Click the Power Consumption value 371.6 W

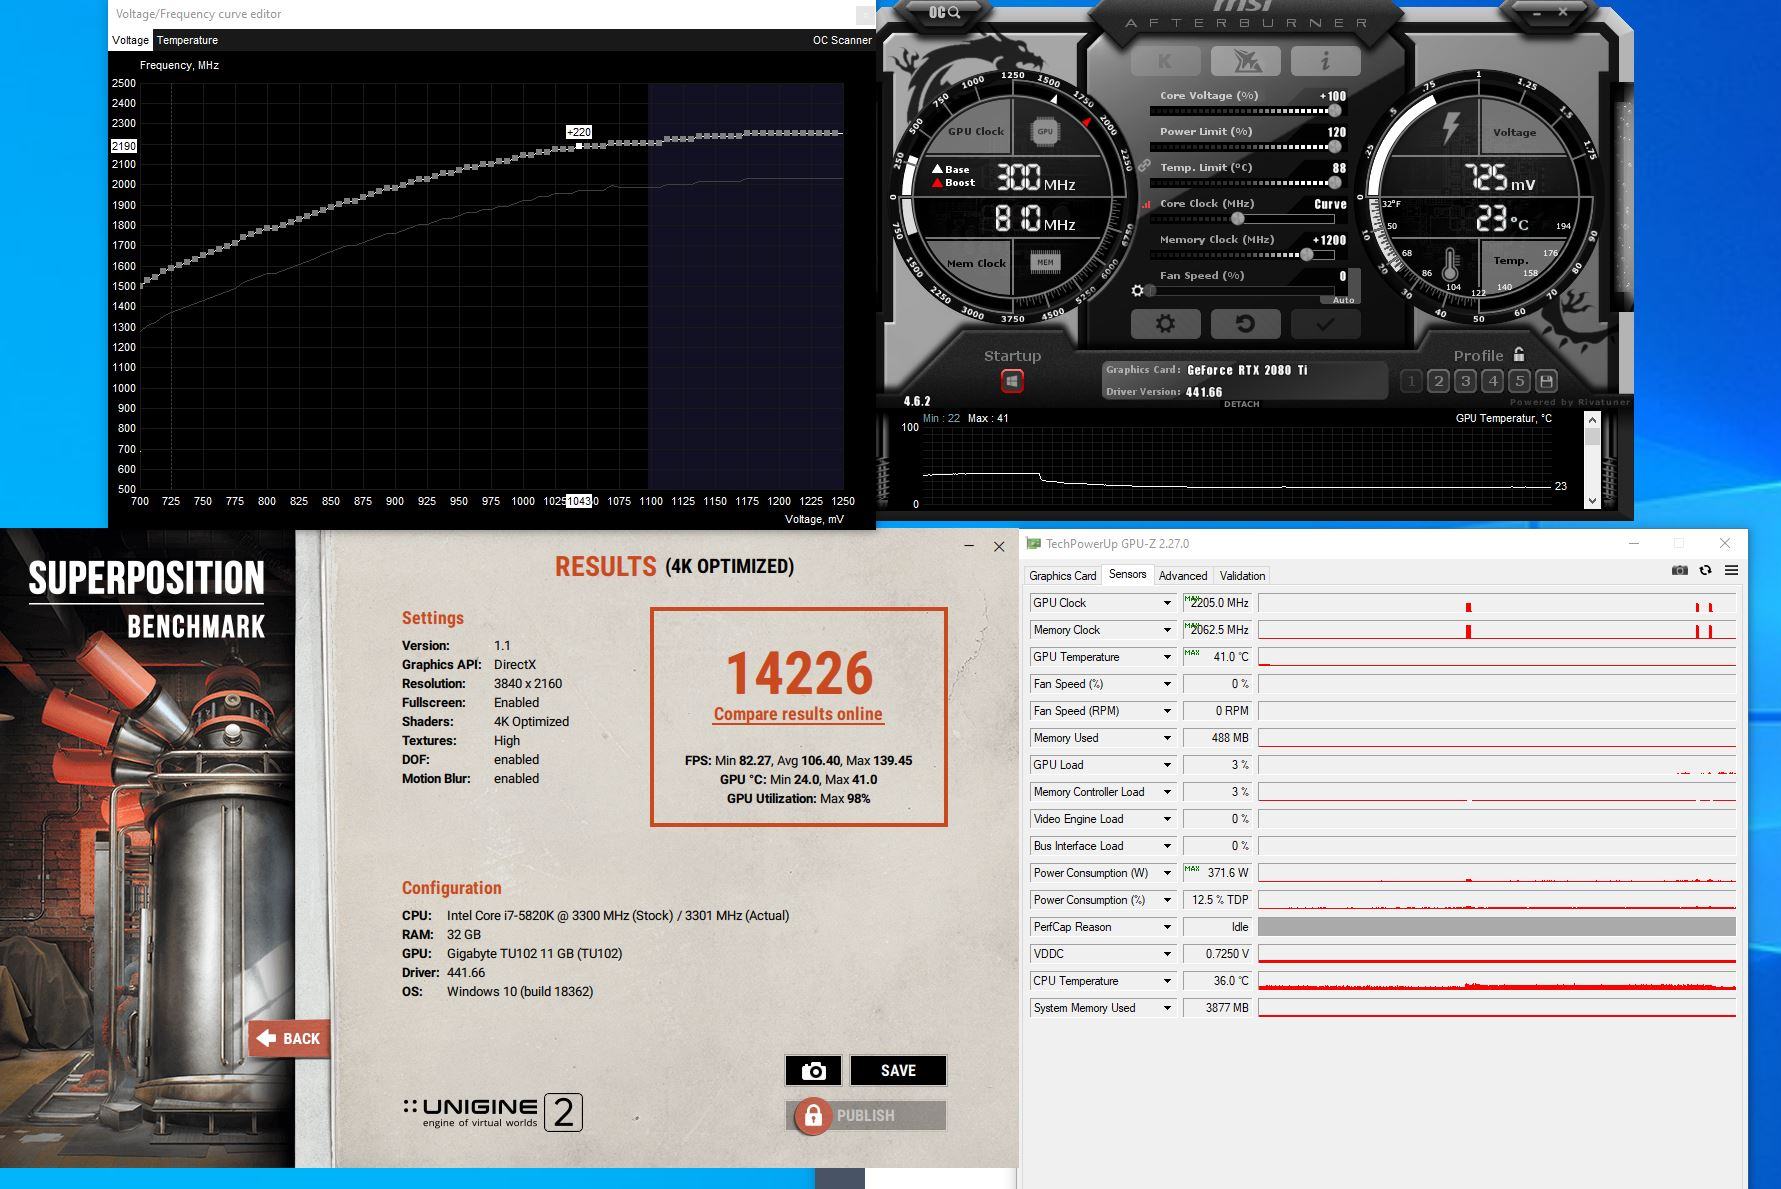(1217, 873)
